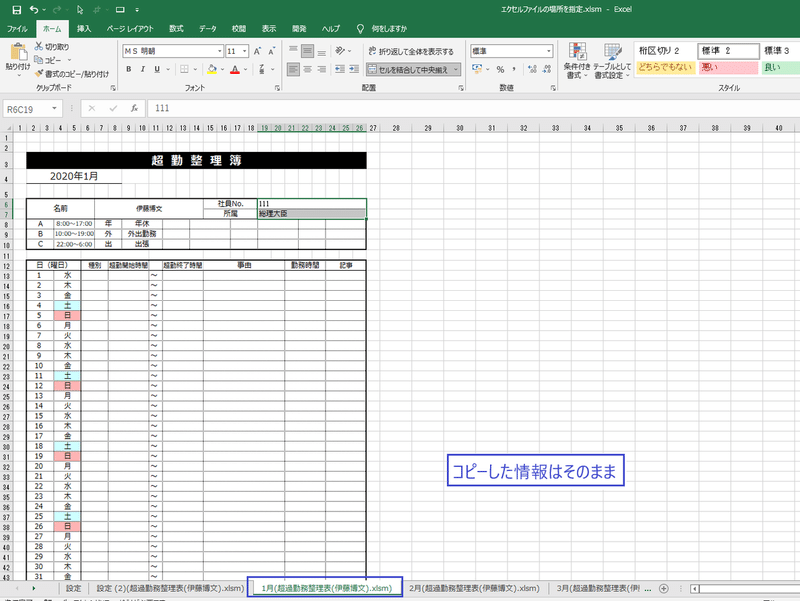Toggle align text left
Image resolution: width=800 pixels, height=601 pixels.
click(293, 69)
